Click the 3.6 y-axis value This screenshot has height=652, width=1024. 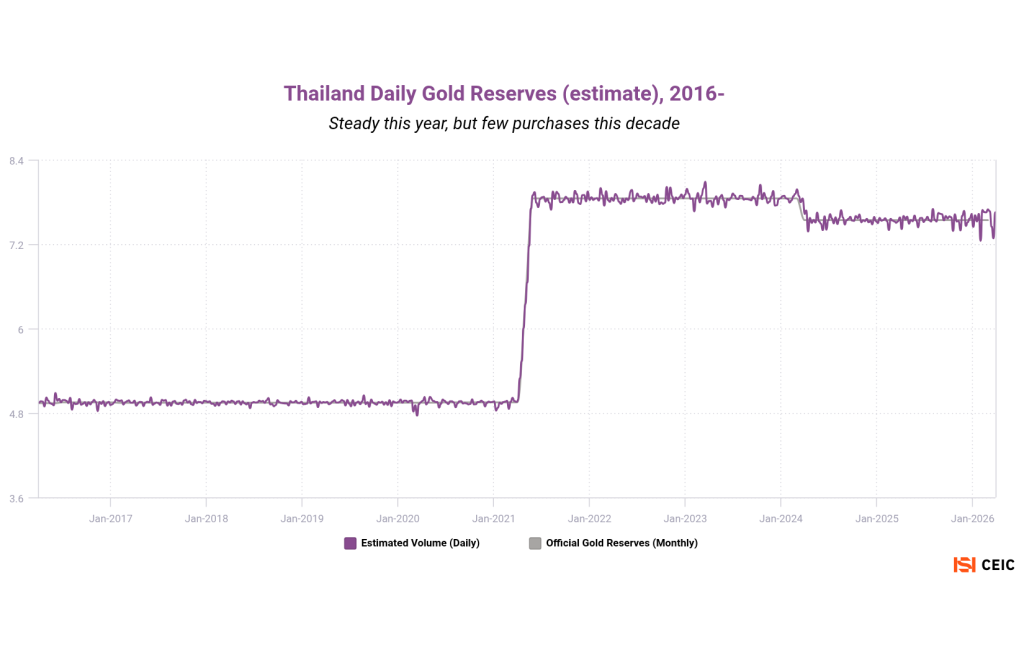(x=17, y=497)
